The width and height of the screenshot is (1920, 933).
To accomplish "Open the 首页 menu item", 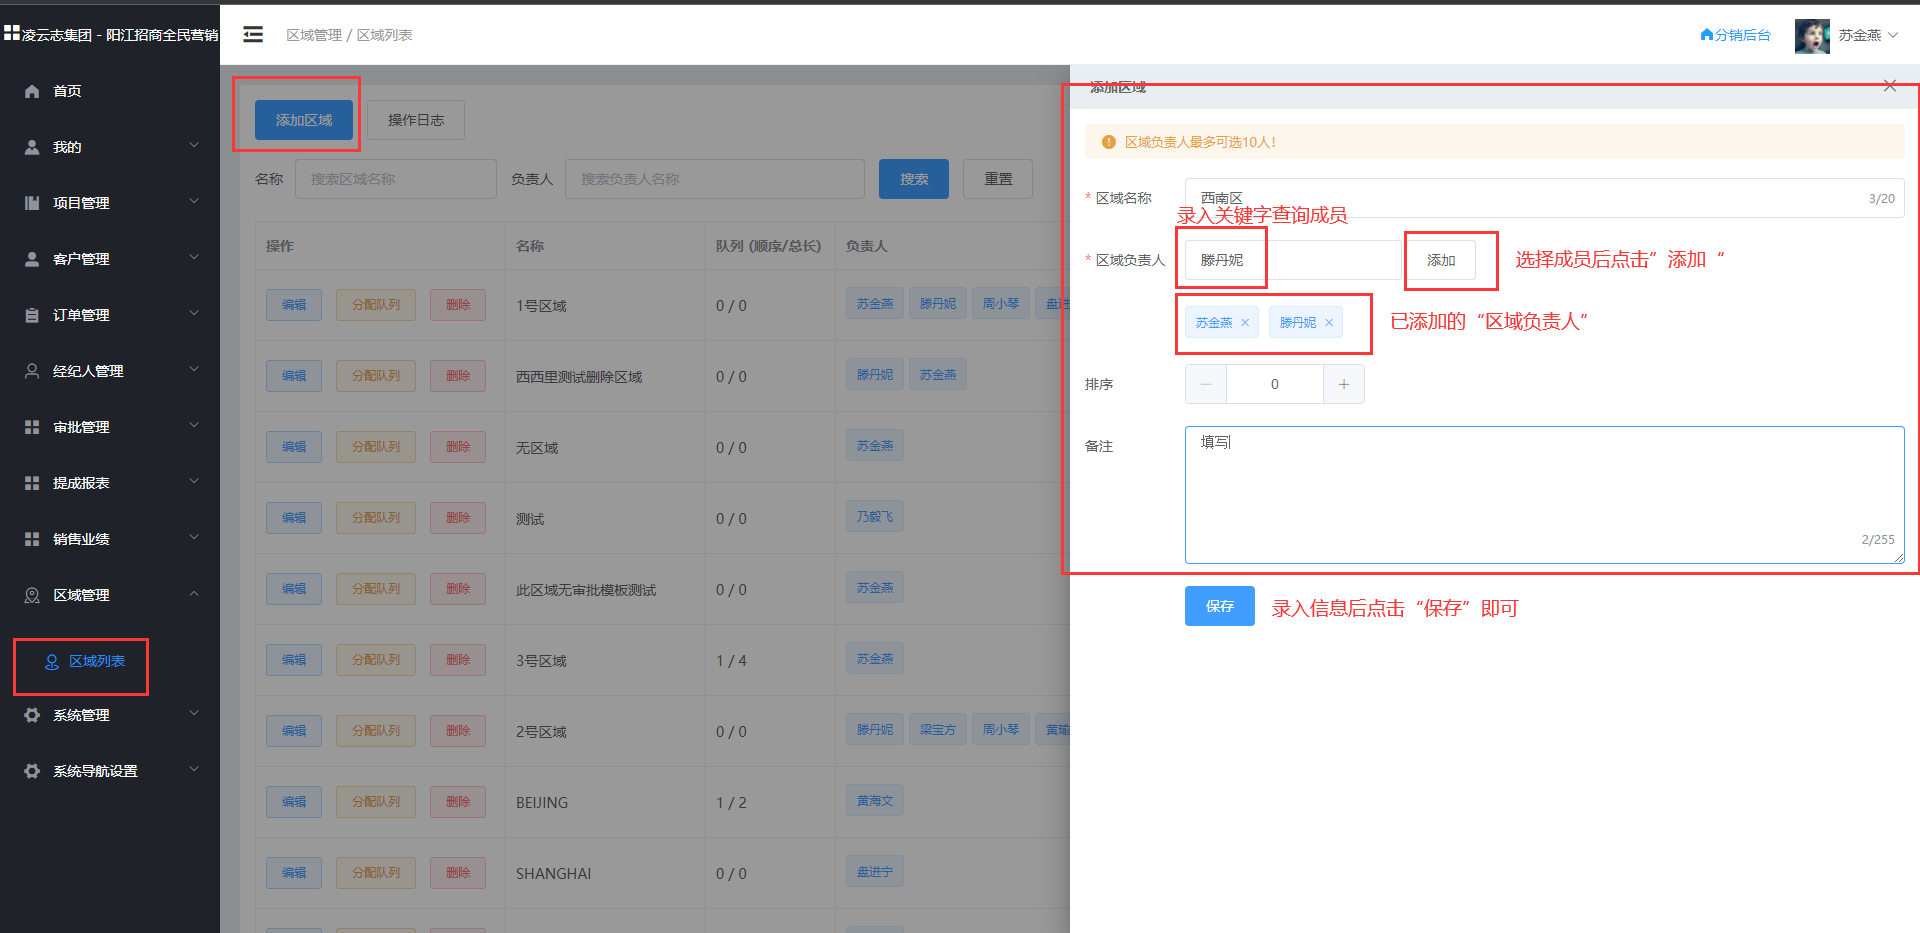I will pos(110,91).
